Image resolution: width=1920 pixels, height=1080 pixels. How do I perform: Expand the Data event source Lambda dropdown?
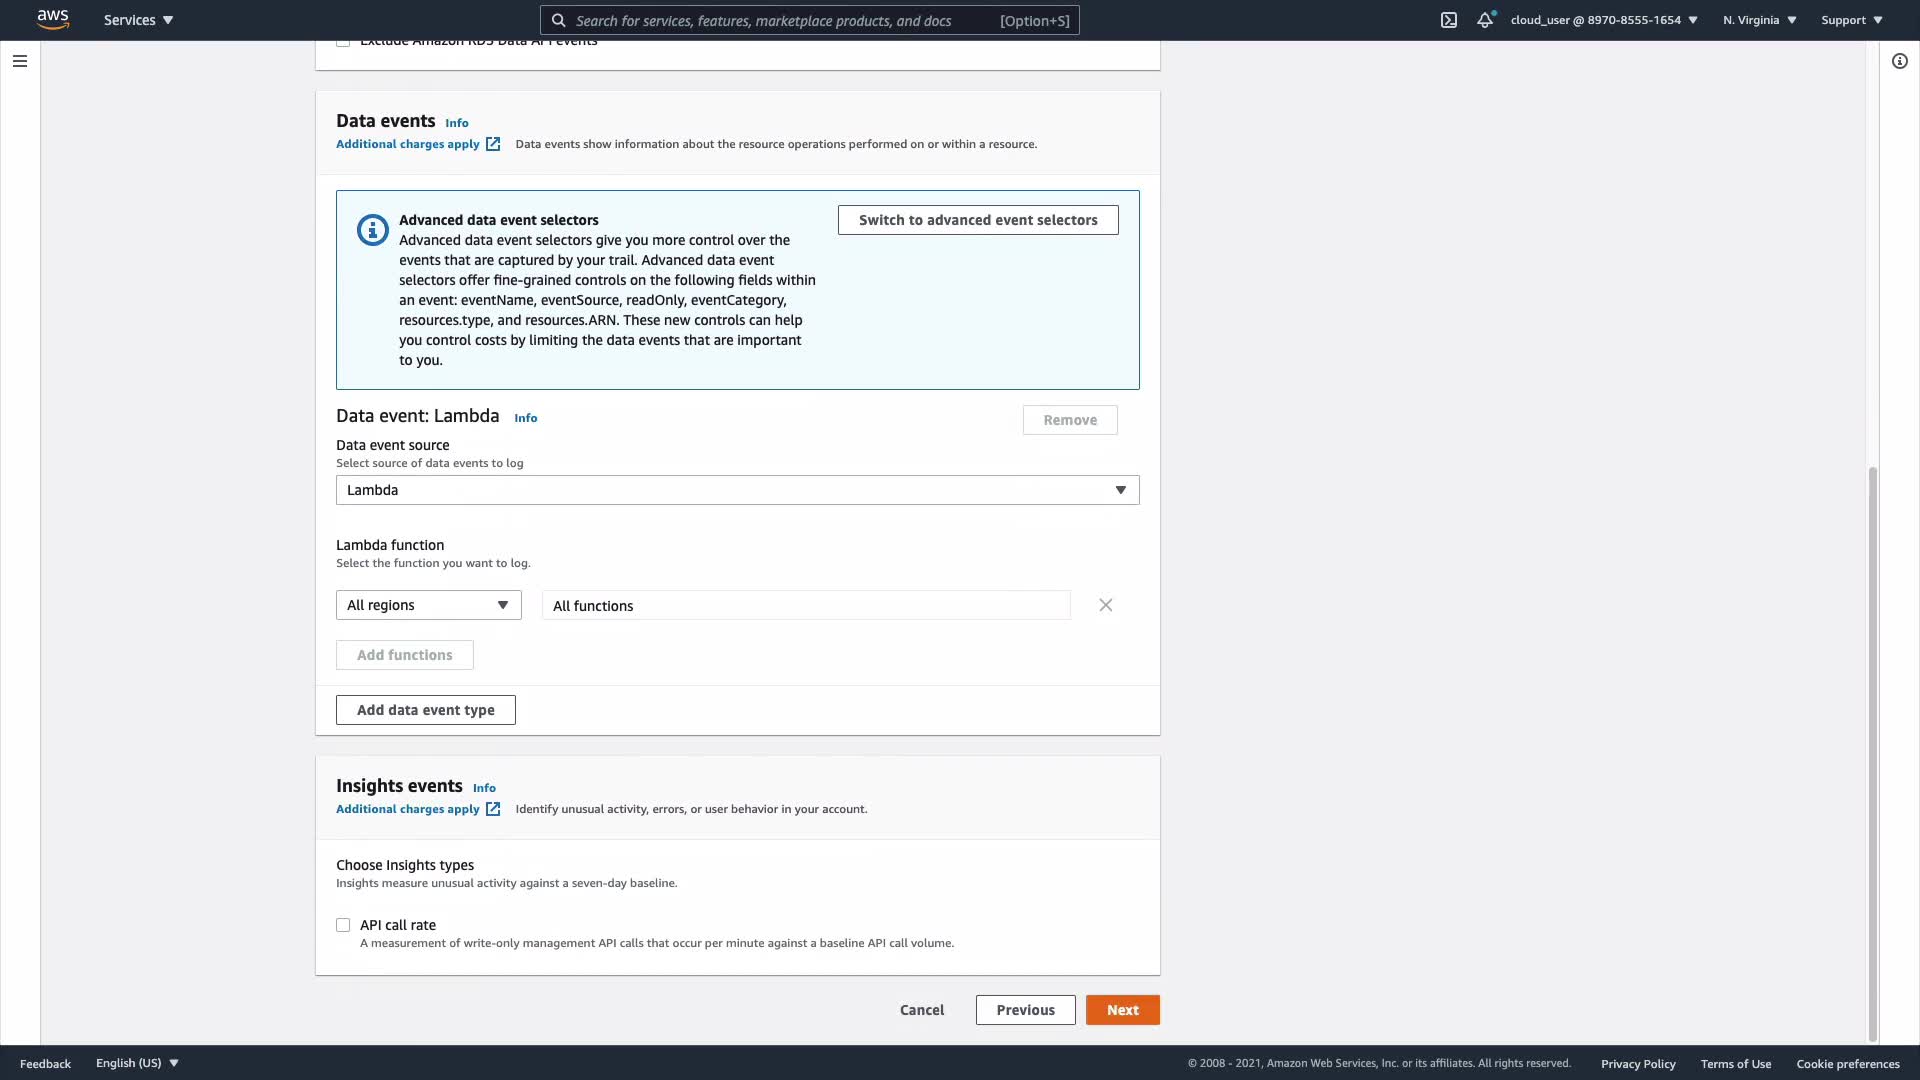tap(737, 490)
